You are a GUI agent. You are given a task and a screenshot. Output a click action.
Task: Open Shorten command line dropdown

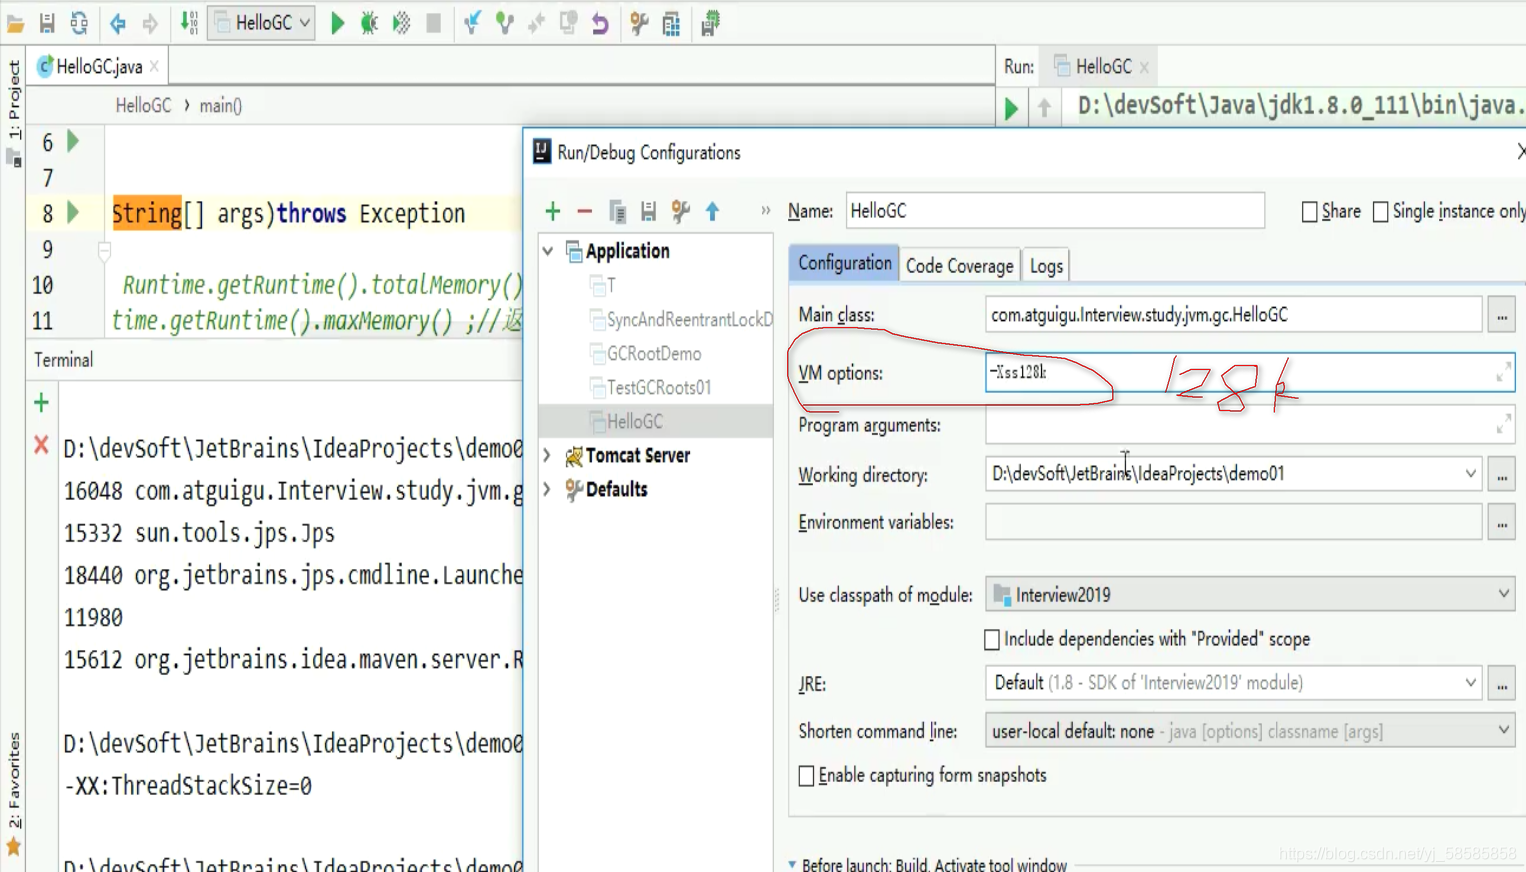[x=1503, y=731]
